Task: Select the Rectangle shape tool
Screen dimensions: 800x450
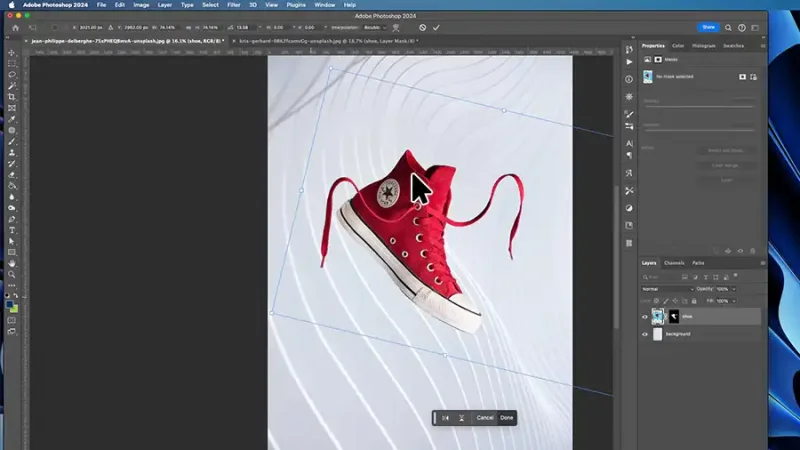Action: tap(12, 253)
